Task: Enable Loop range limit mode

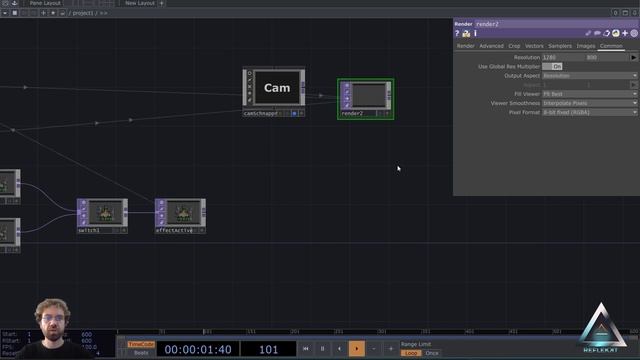Action: pyautogui.click(x=411, y=353)
